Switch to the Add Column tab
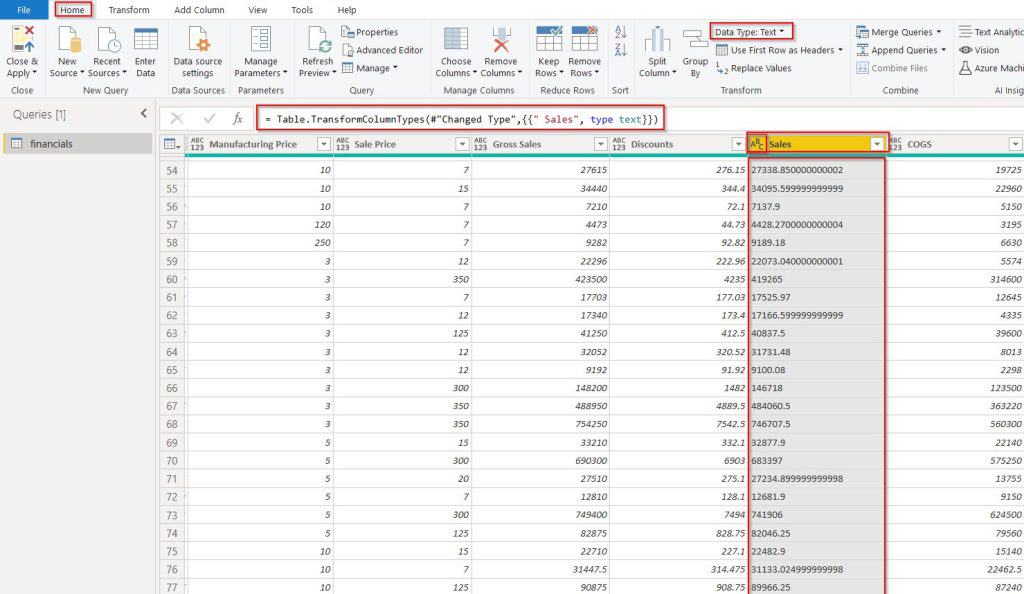Viewport: 1024px width, 594px height. pyautogui.click(x=199, y=10)
